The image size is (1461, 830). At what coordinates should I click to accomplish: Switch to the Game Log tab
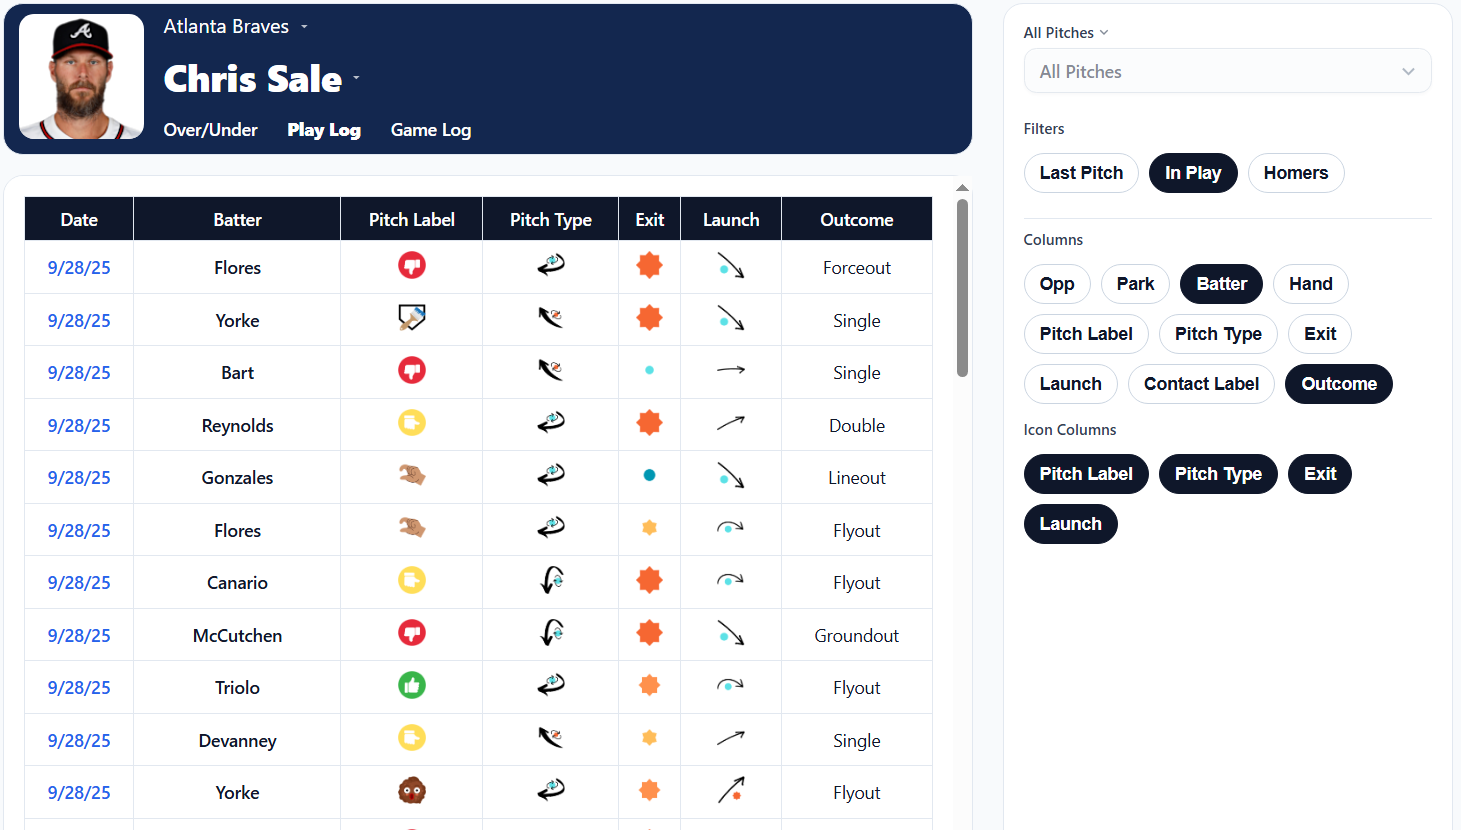430,130
